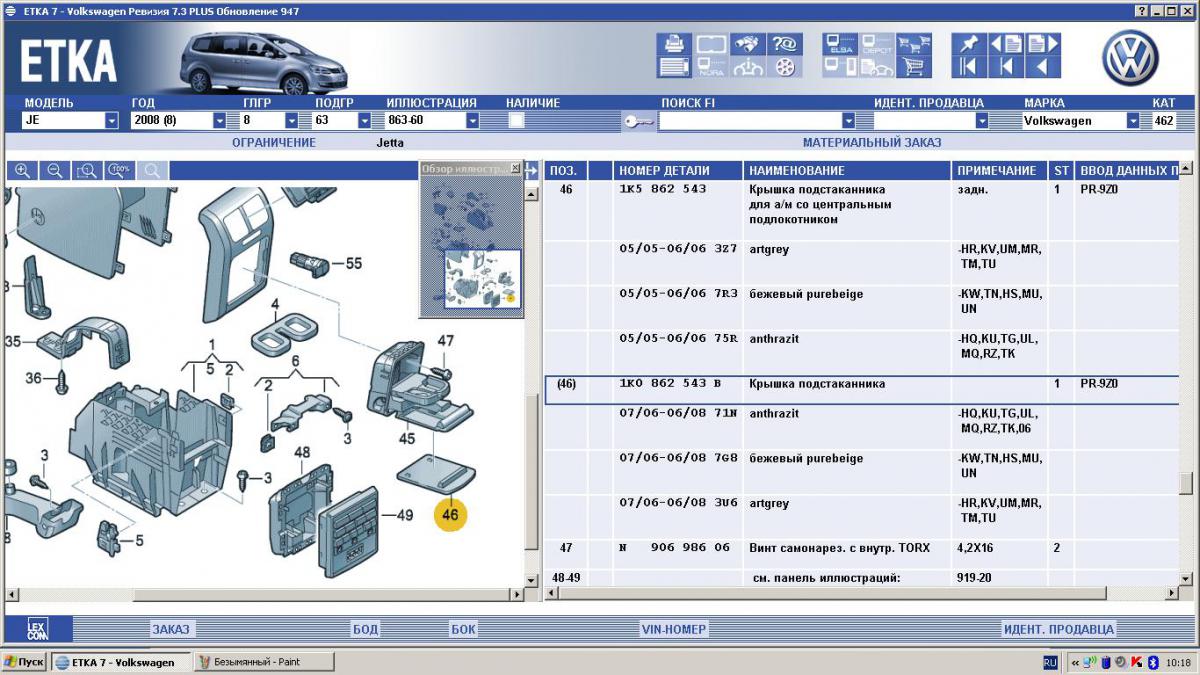Click the Поиск FI input field
Viewport: 1200px width, 675px height.
pyautogui.click(x=750, y=120)
